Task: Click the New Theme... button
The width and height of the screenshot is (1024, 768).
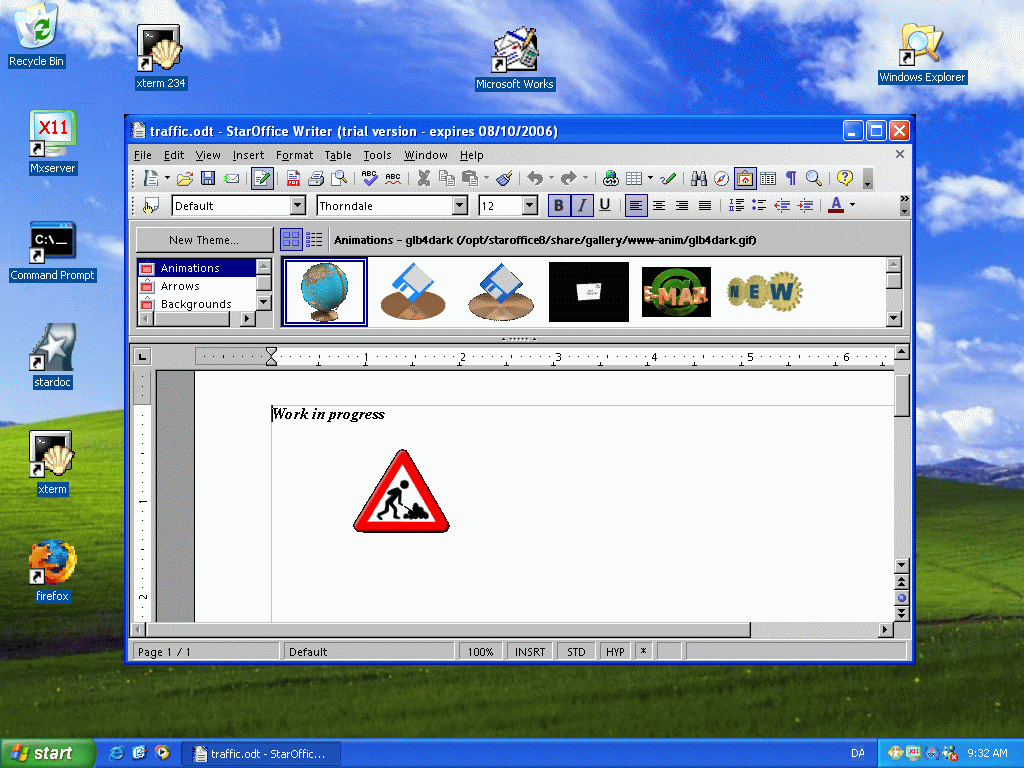Action: click(x=204, y=240)
